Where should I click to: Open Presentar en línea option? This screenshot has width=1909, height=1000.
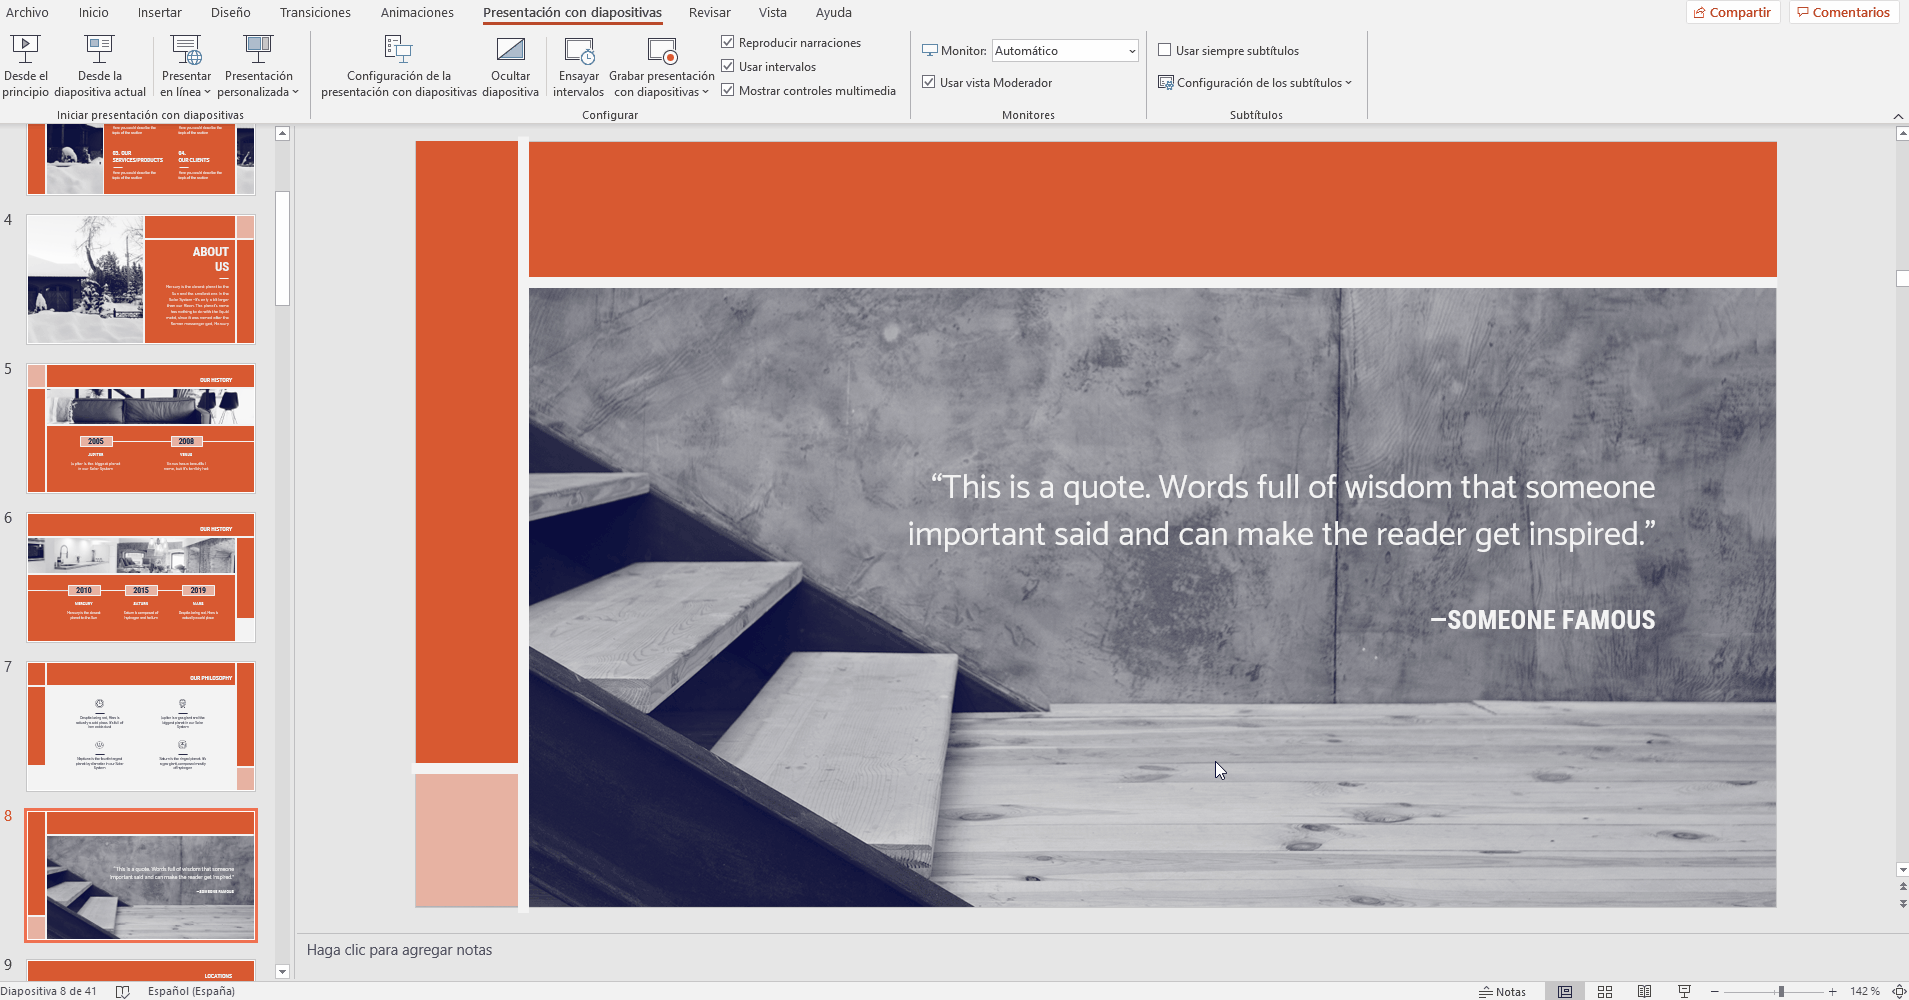[x=186, y=66]
